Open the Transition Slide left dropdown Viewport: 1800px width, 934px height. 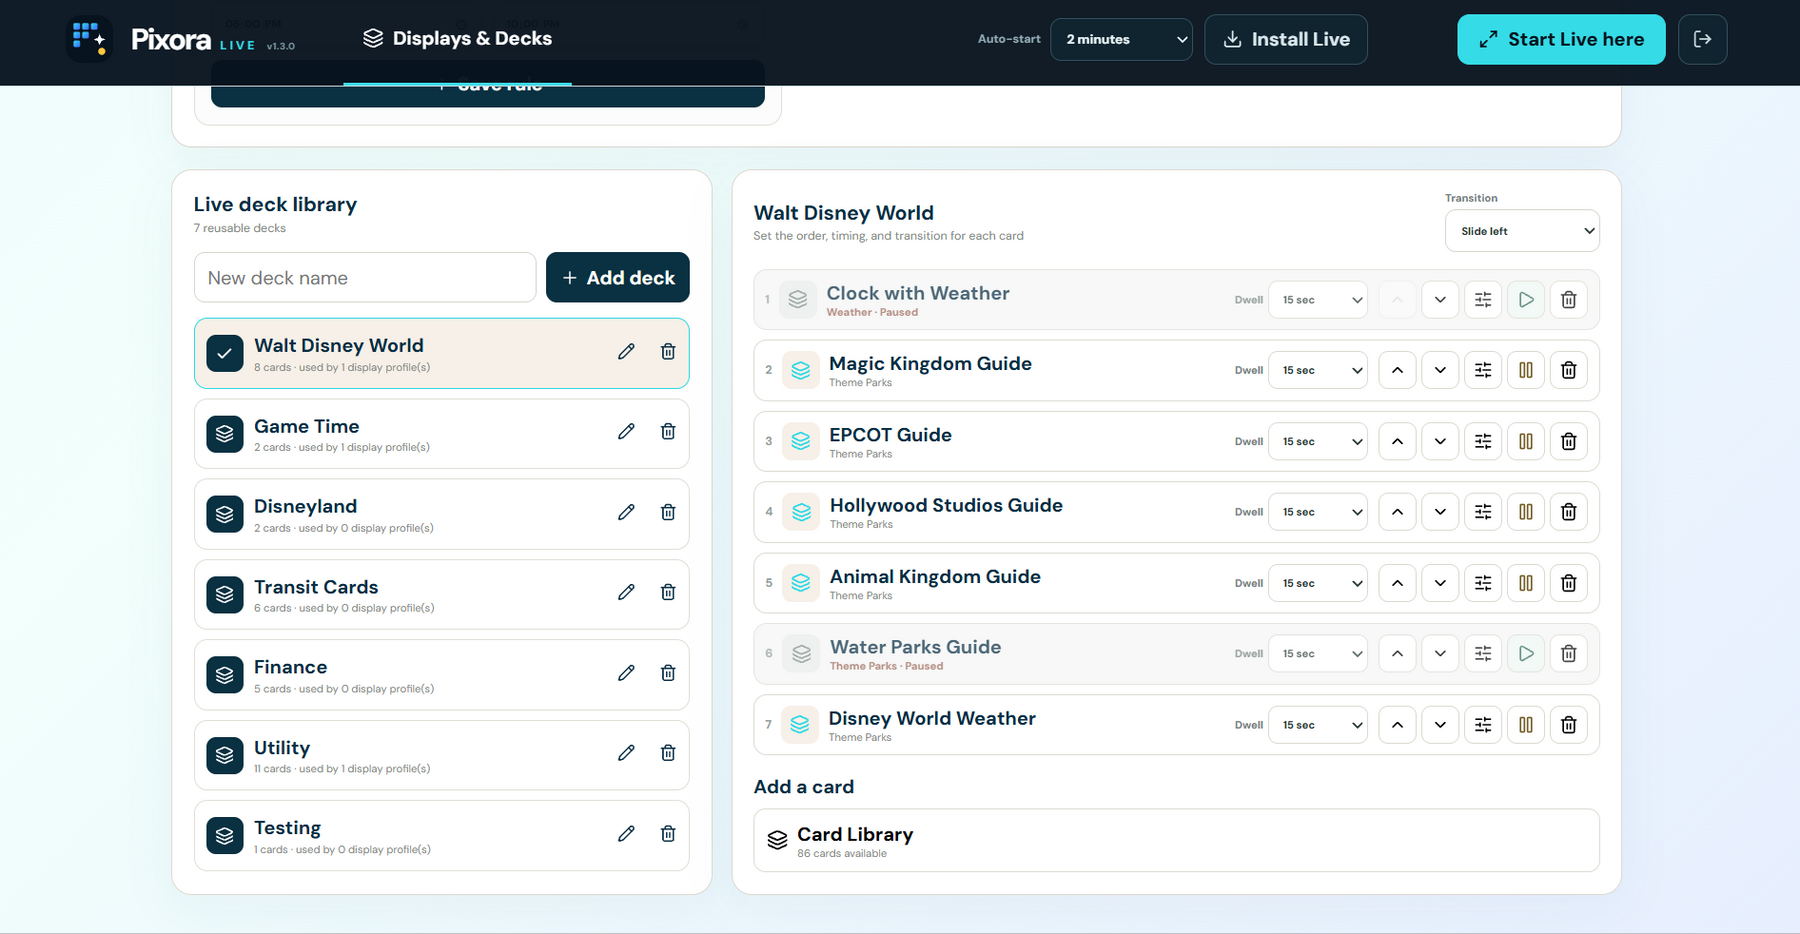pyautogui.click(x=1522, y=231)
